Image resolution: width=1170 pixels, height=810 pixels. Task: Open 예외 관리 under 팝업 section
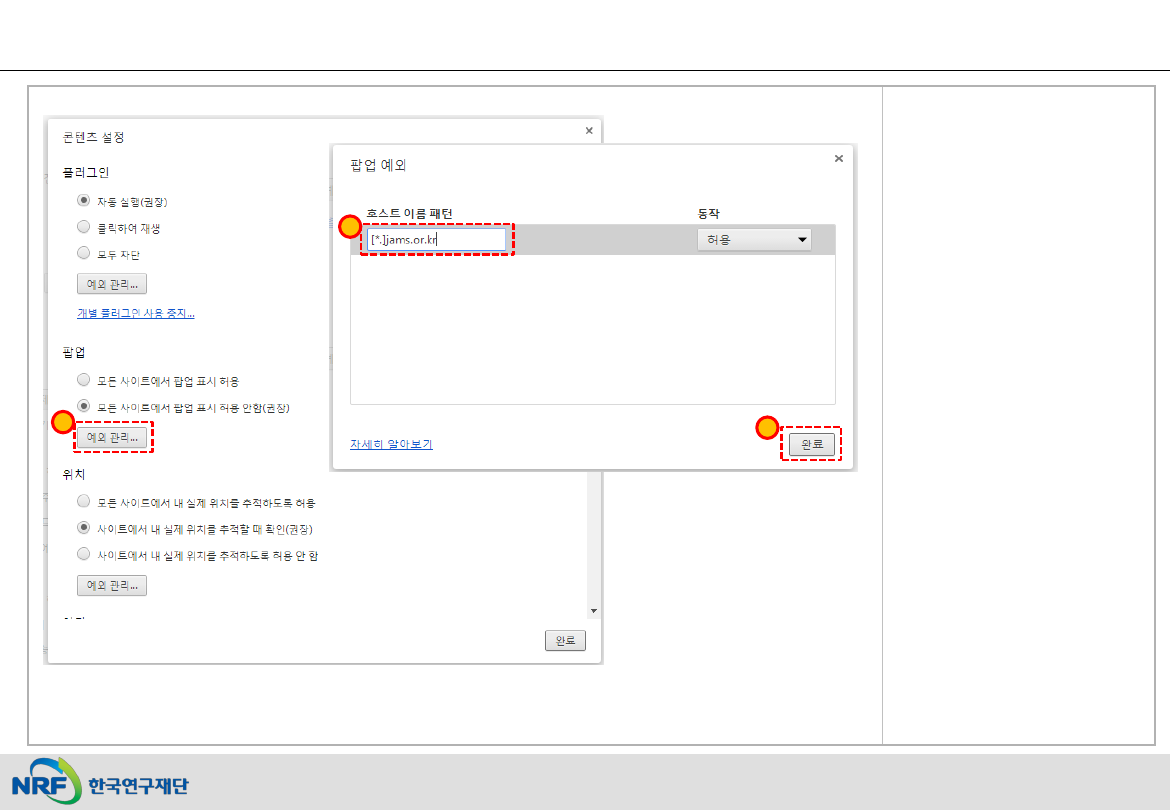(x=112, y=438)
